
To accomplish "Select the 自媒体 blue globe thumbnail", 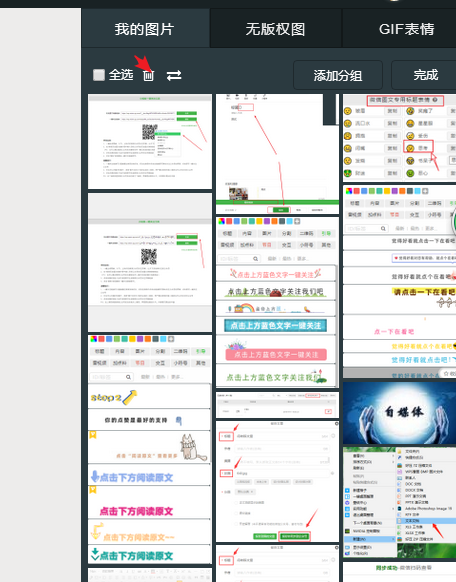I will [400, 413].
